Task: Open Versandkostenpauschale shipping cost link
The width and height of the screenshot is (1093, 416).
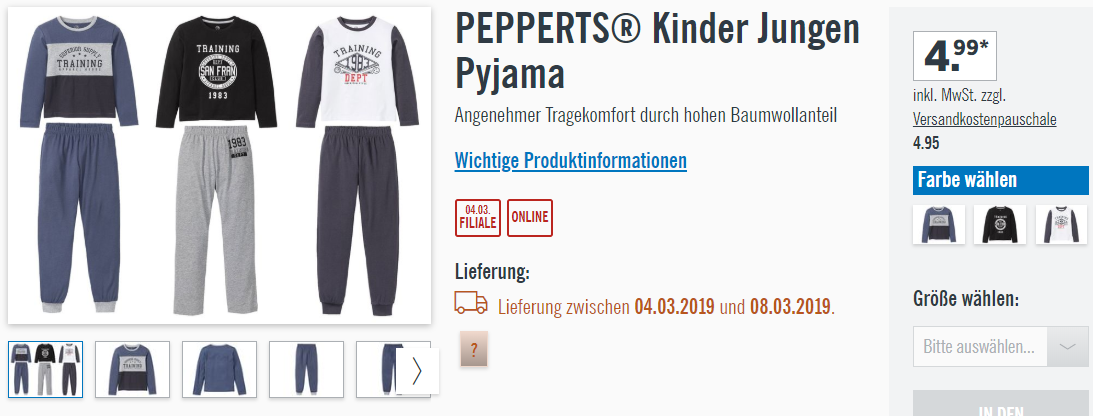Action: coord(984,120)
